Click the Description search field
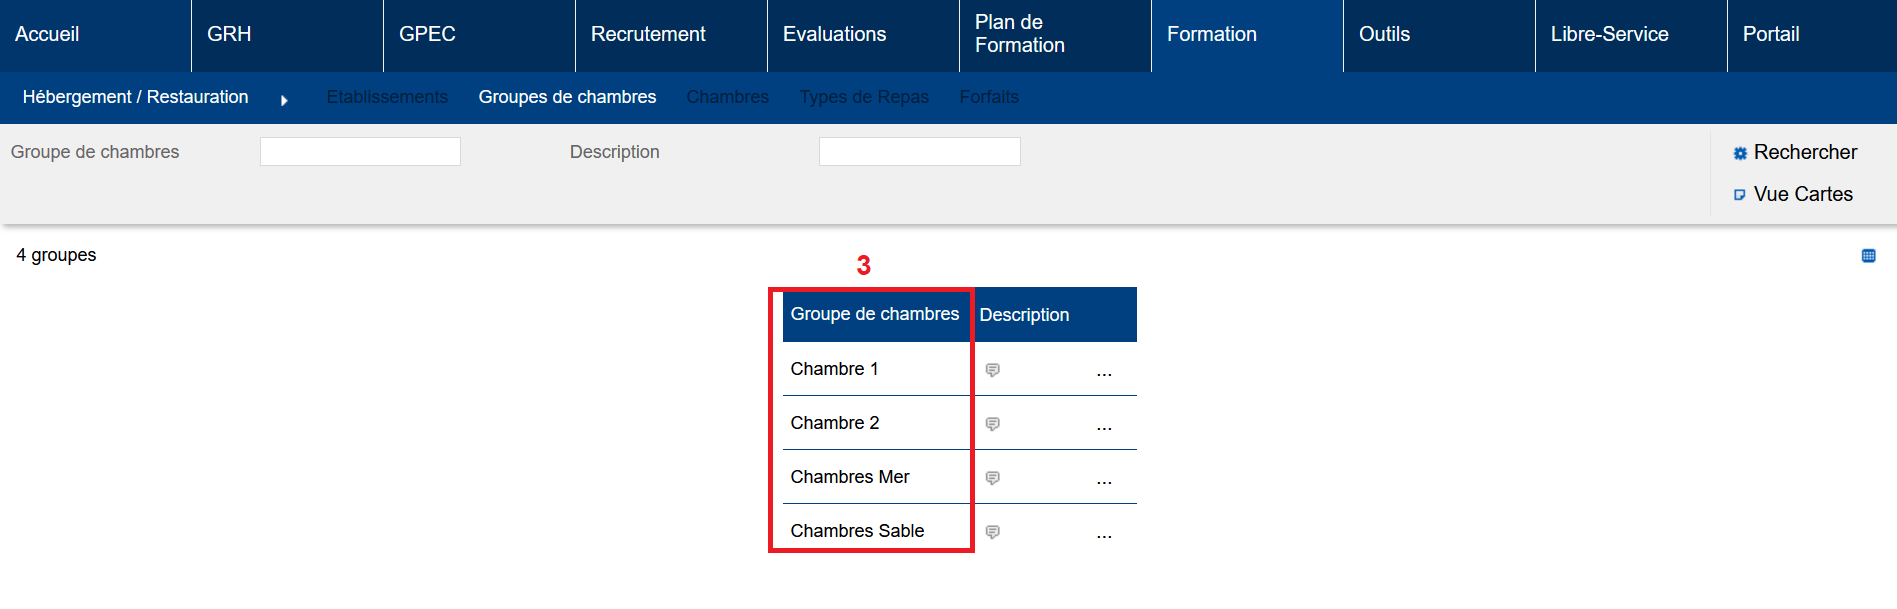 (x=919, y=151)
